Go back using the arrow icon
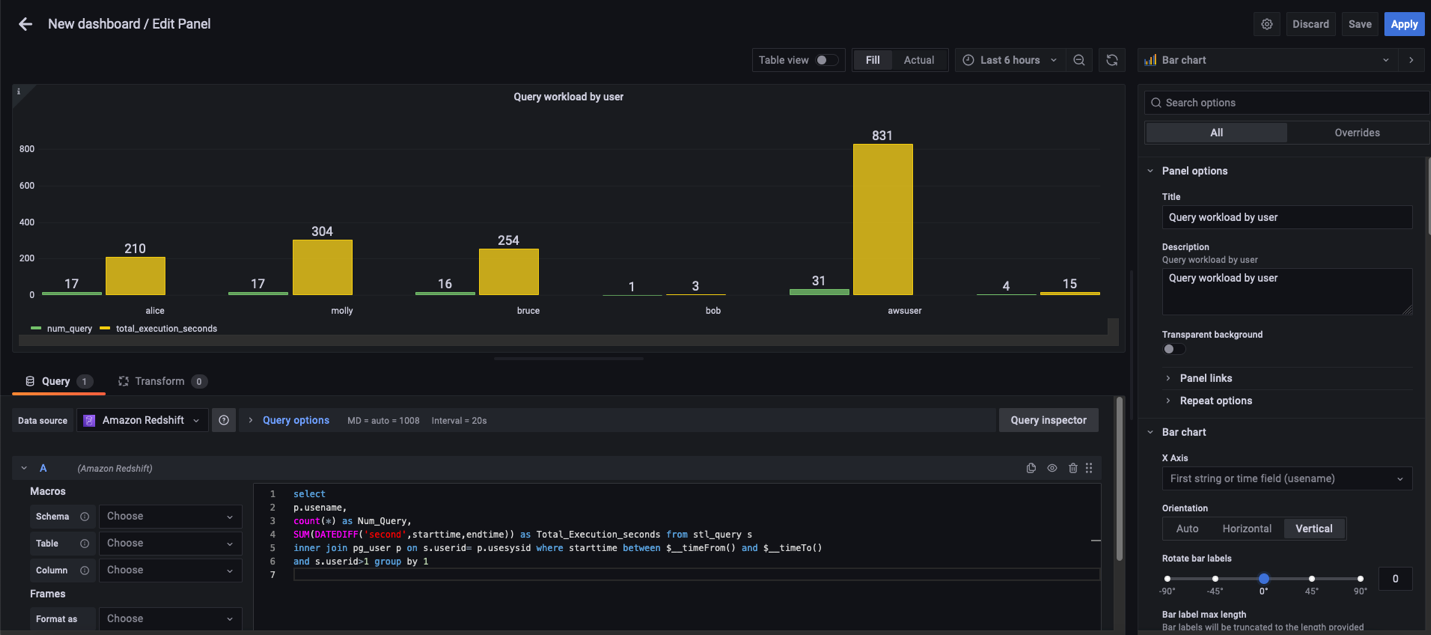The width and height of the screenshot is (1431, 635). pos(25,24)
